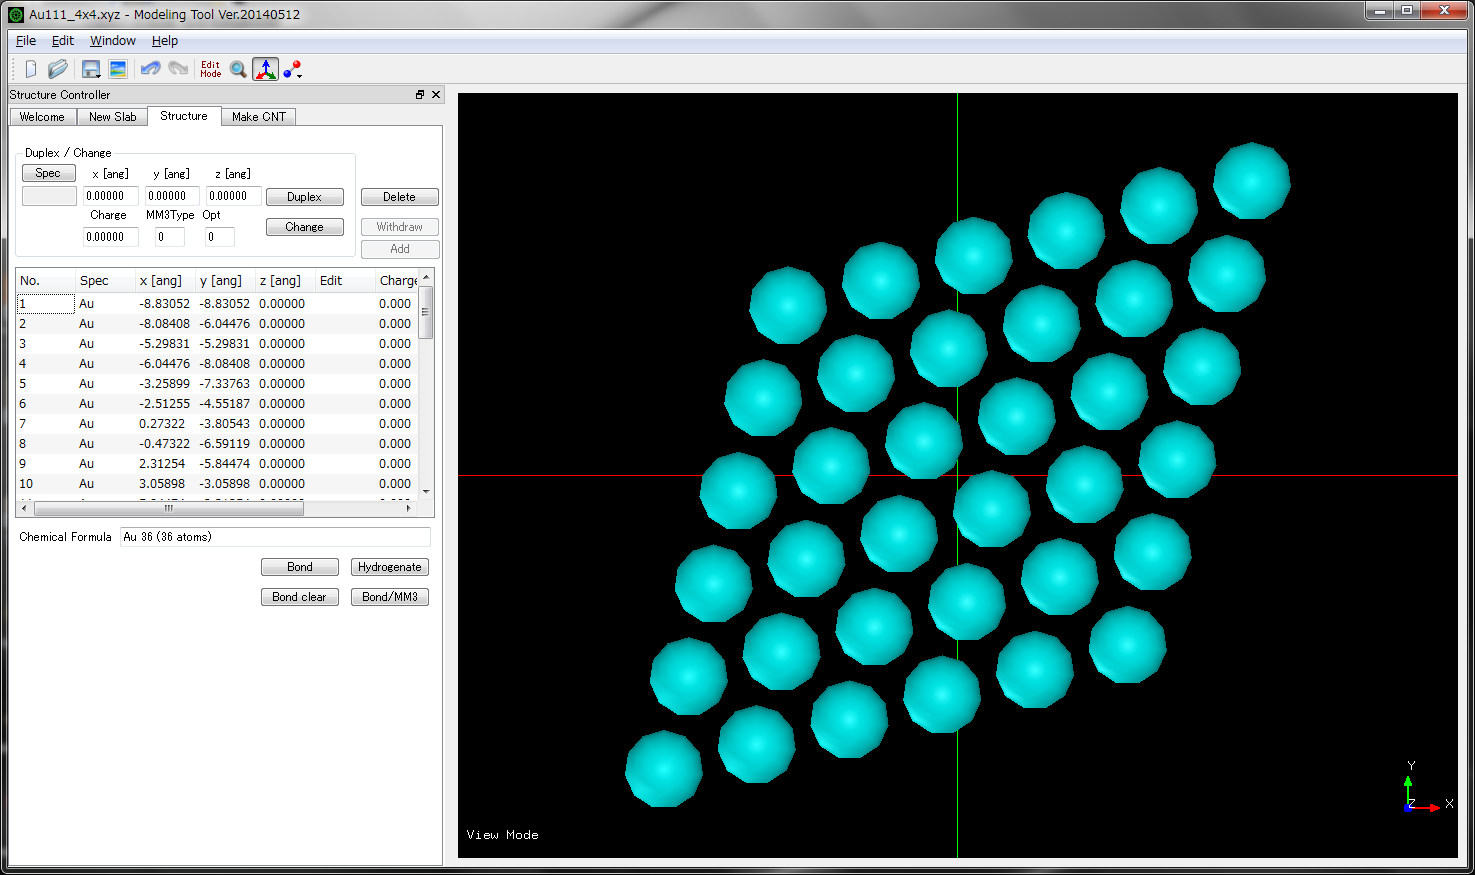Float the Structure Controller panel

click(420, 95)
